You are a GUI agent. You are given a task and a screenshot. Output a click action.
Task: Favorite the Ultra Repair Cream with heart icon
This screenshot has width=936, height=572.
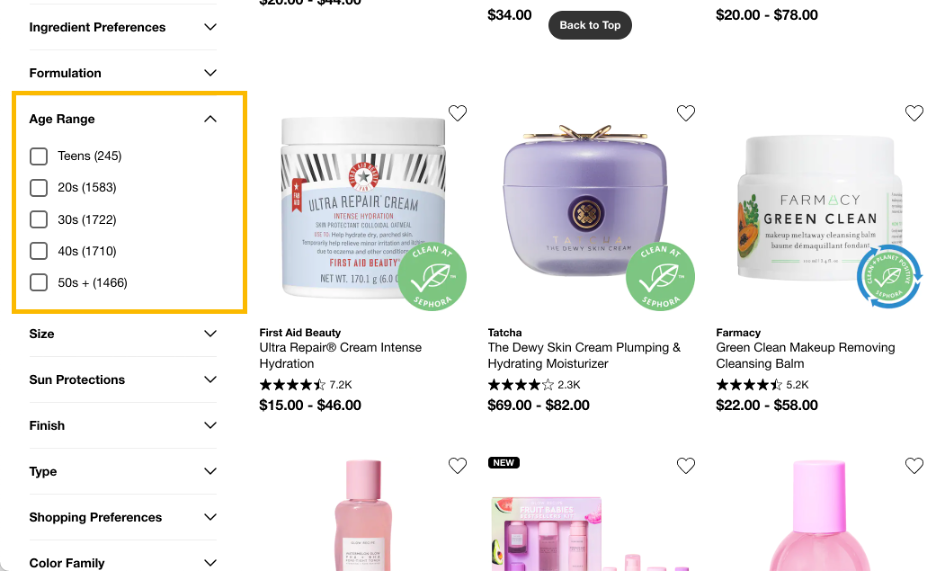coord(458,113)
